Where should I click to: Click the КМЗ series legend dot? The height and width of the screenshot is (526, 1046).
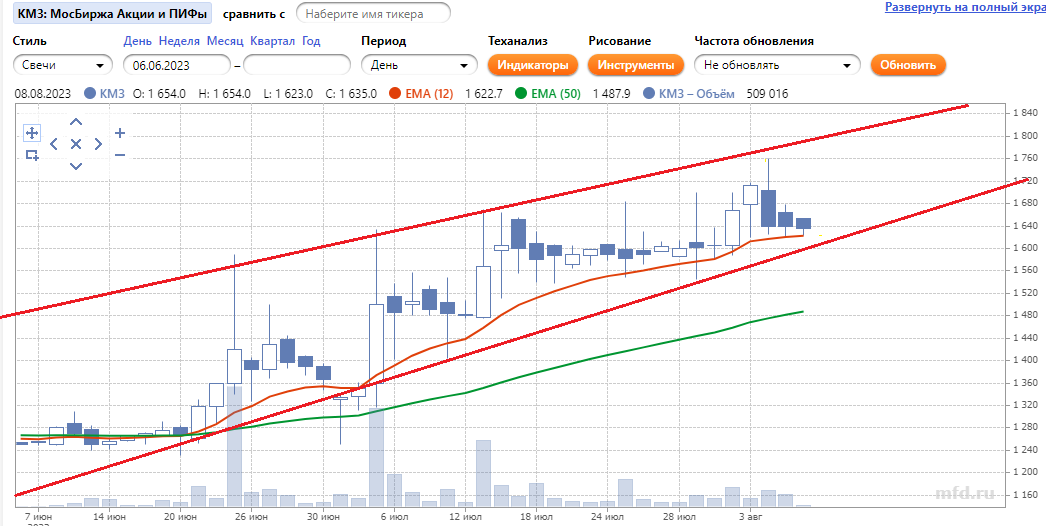coord(90,94)
